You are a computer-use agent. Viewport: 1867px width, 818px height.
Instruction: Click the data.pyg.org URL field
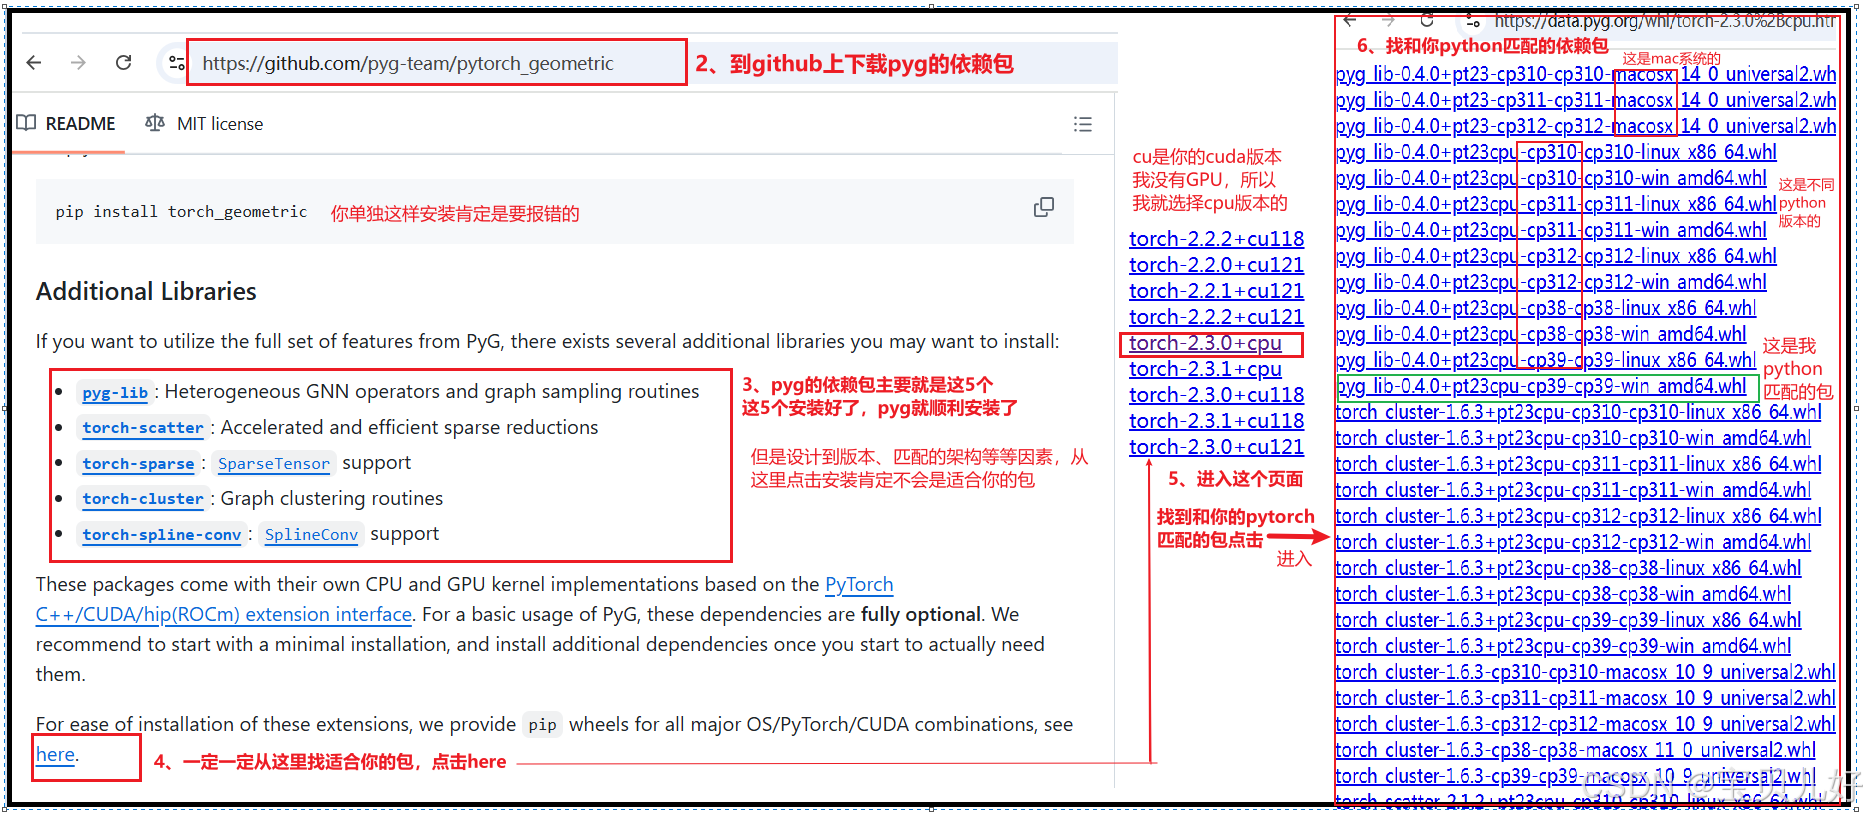tap(1665, 21)
